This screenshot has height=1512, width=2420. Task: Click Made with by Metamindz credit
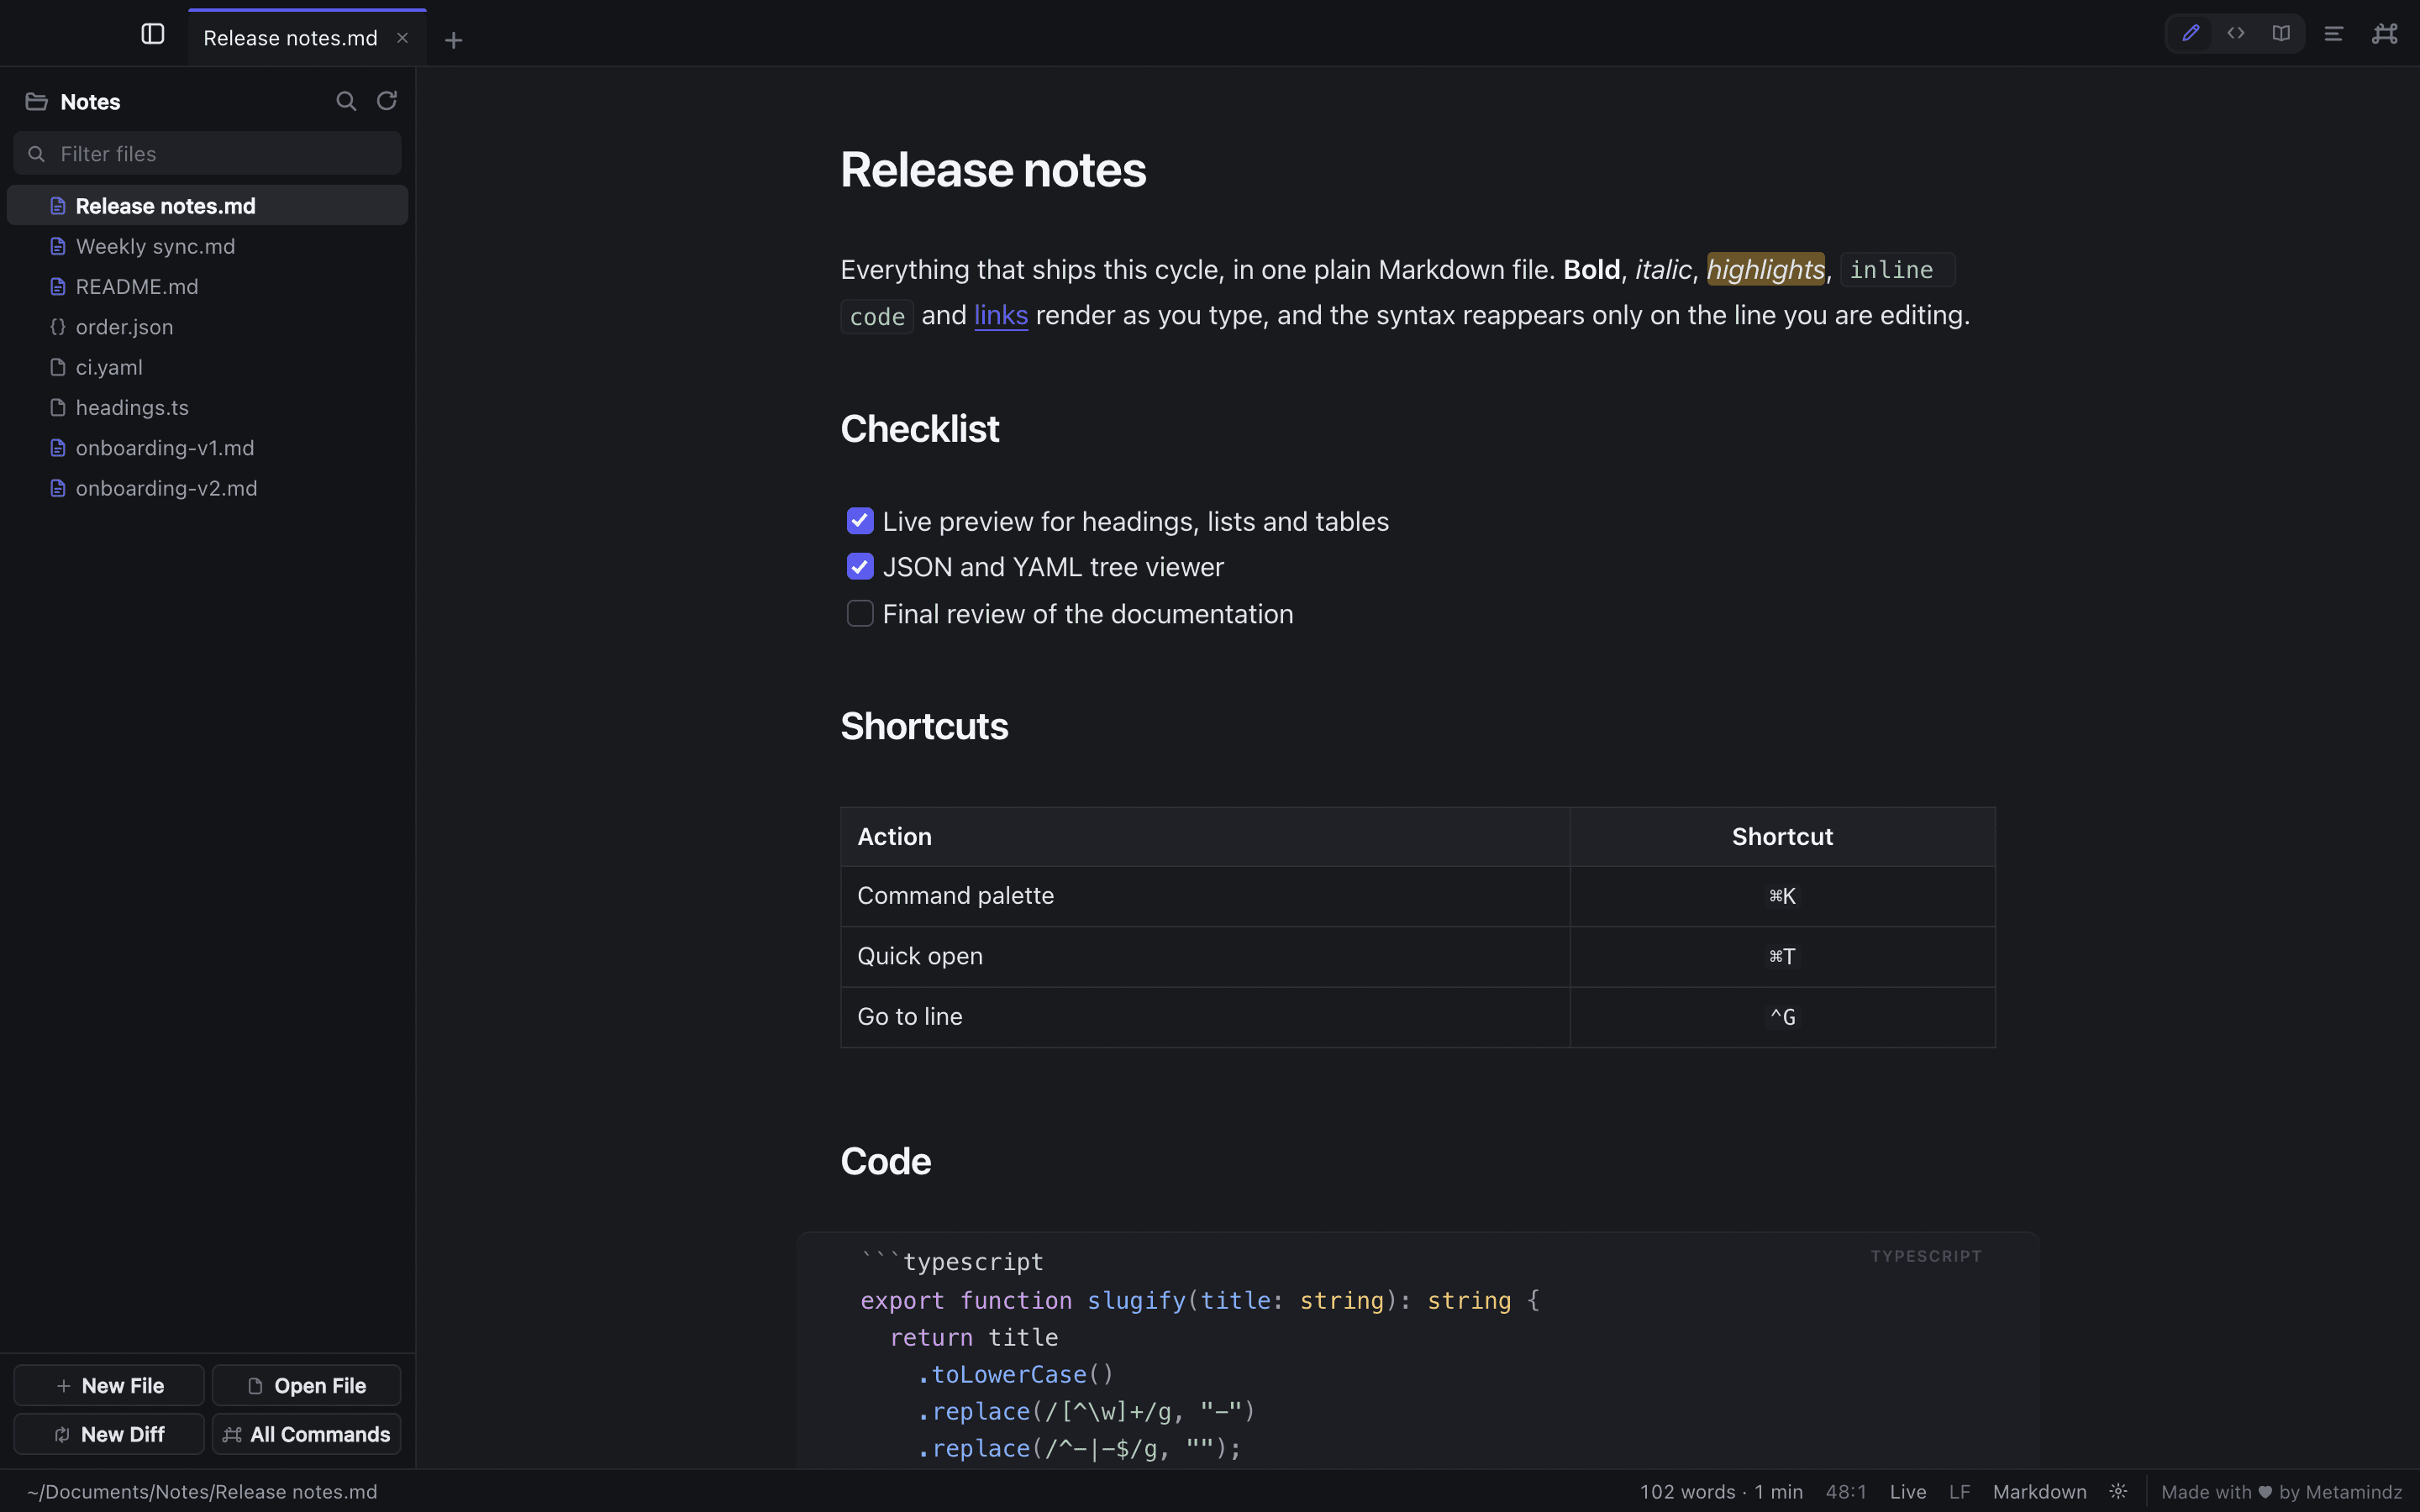pos(2281,1492)
